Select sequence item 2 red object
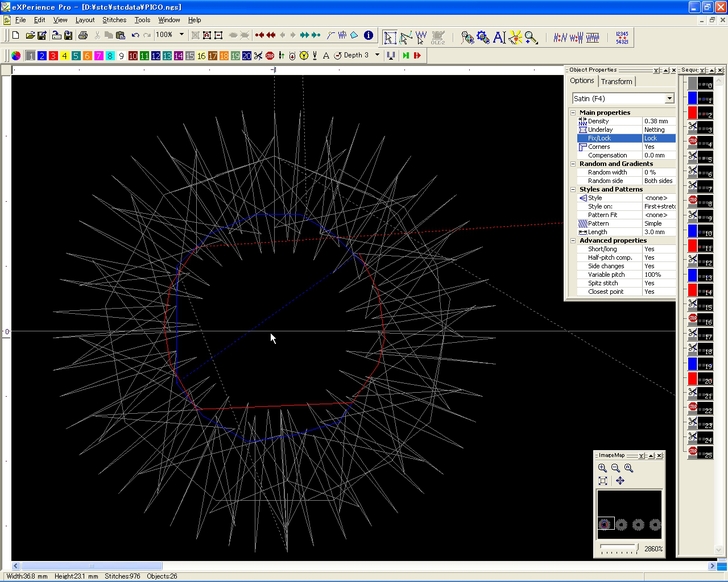Image resolution: width=728 pixels, height=582 pixels. tap(700, 113)
